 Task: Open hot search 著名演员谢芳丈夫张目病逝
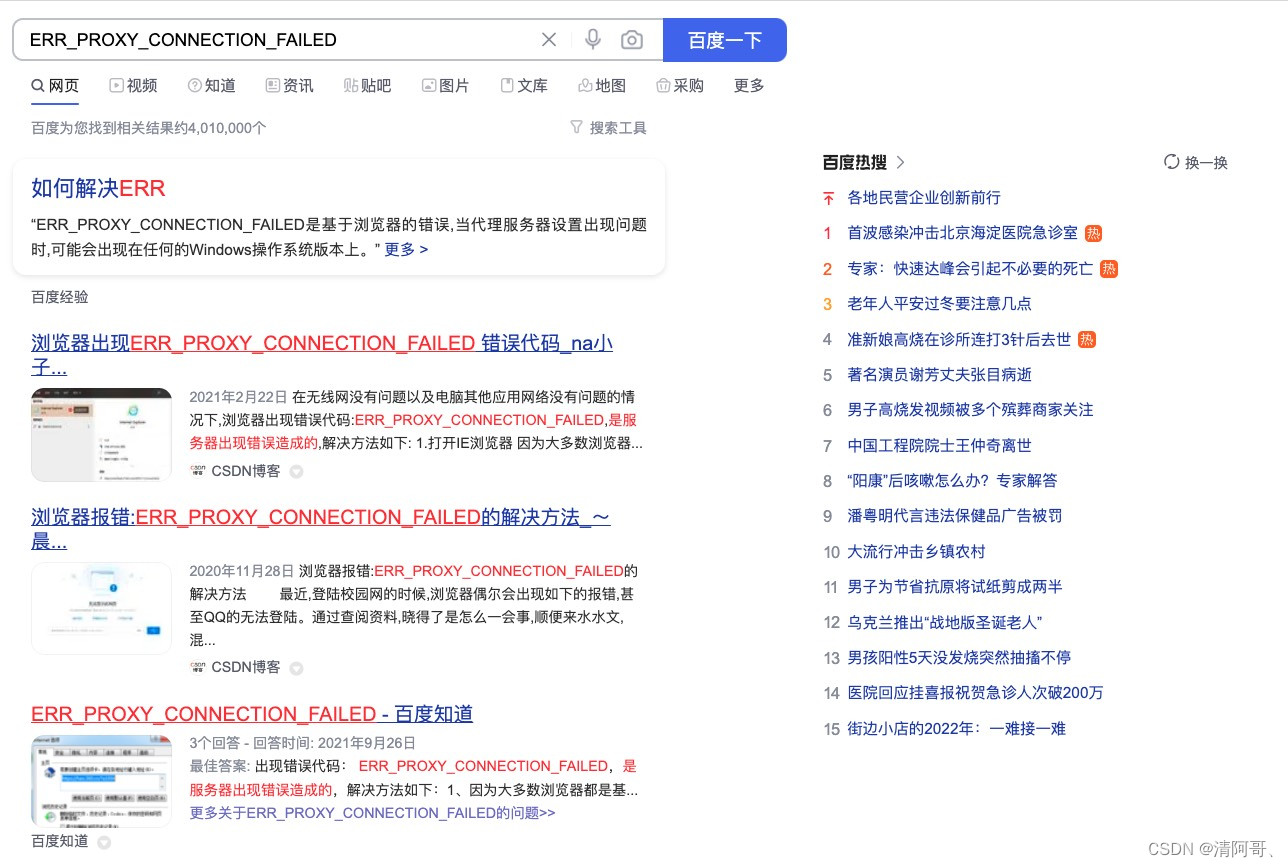tap(939, 375)
